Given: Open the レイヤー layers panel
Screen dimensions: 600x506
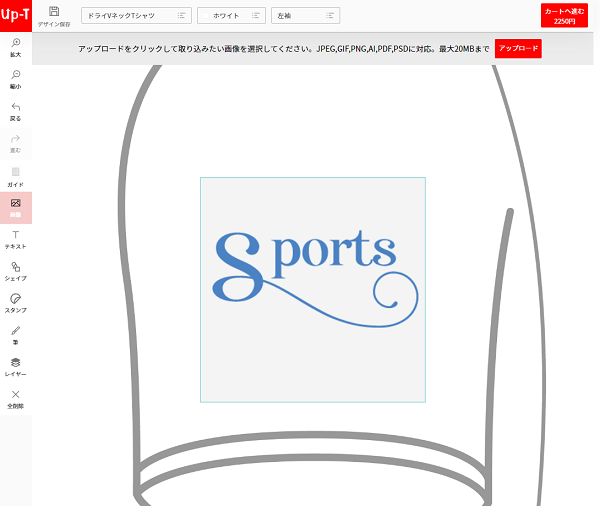Looking at the screenshot, I should coord(15,367).
